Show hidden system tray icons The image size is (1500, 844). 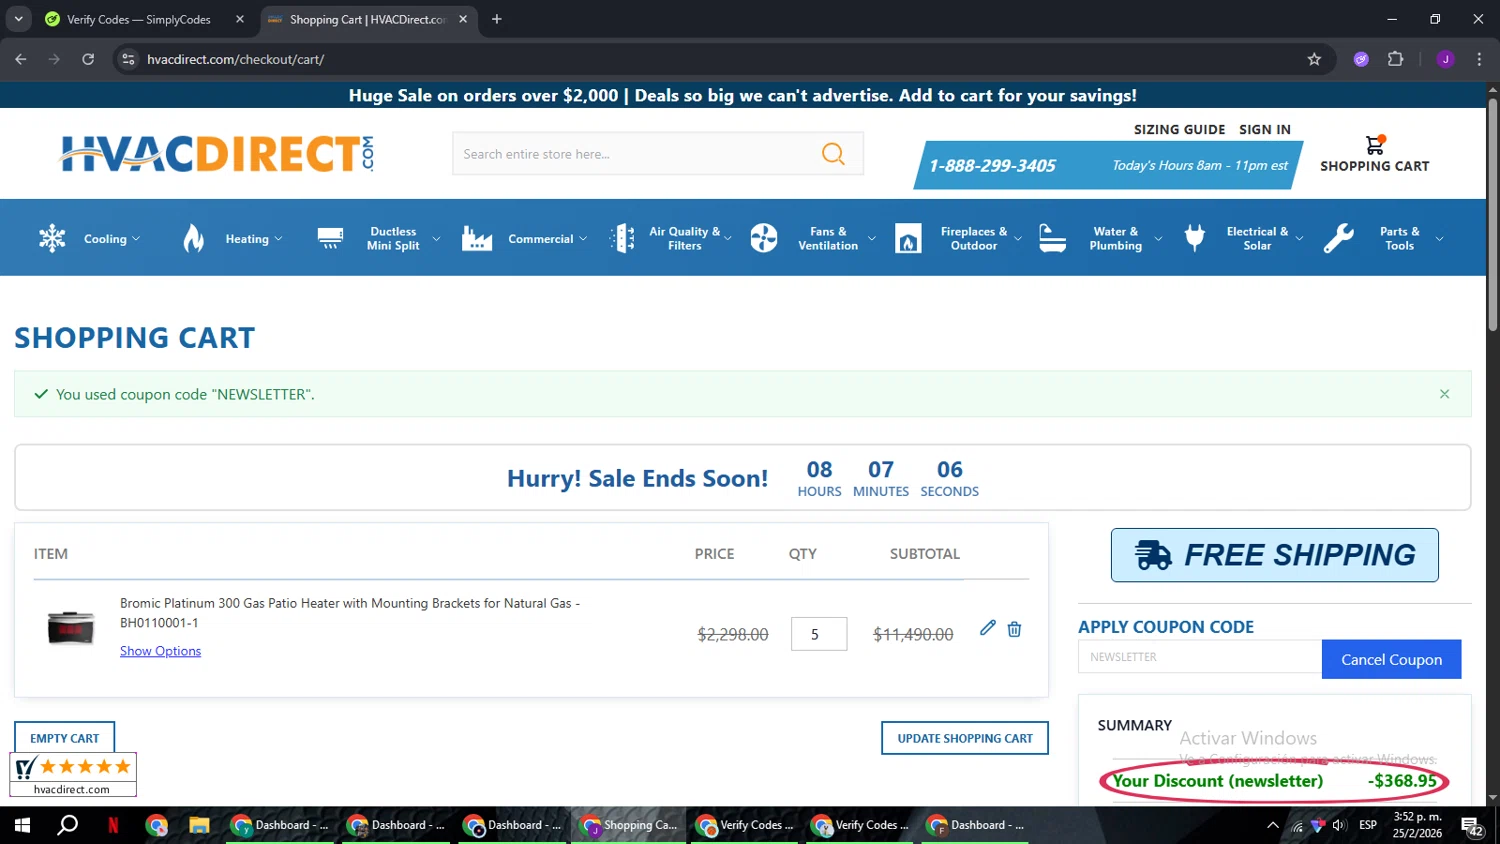[1272, 825]
